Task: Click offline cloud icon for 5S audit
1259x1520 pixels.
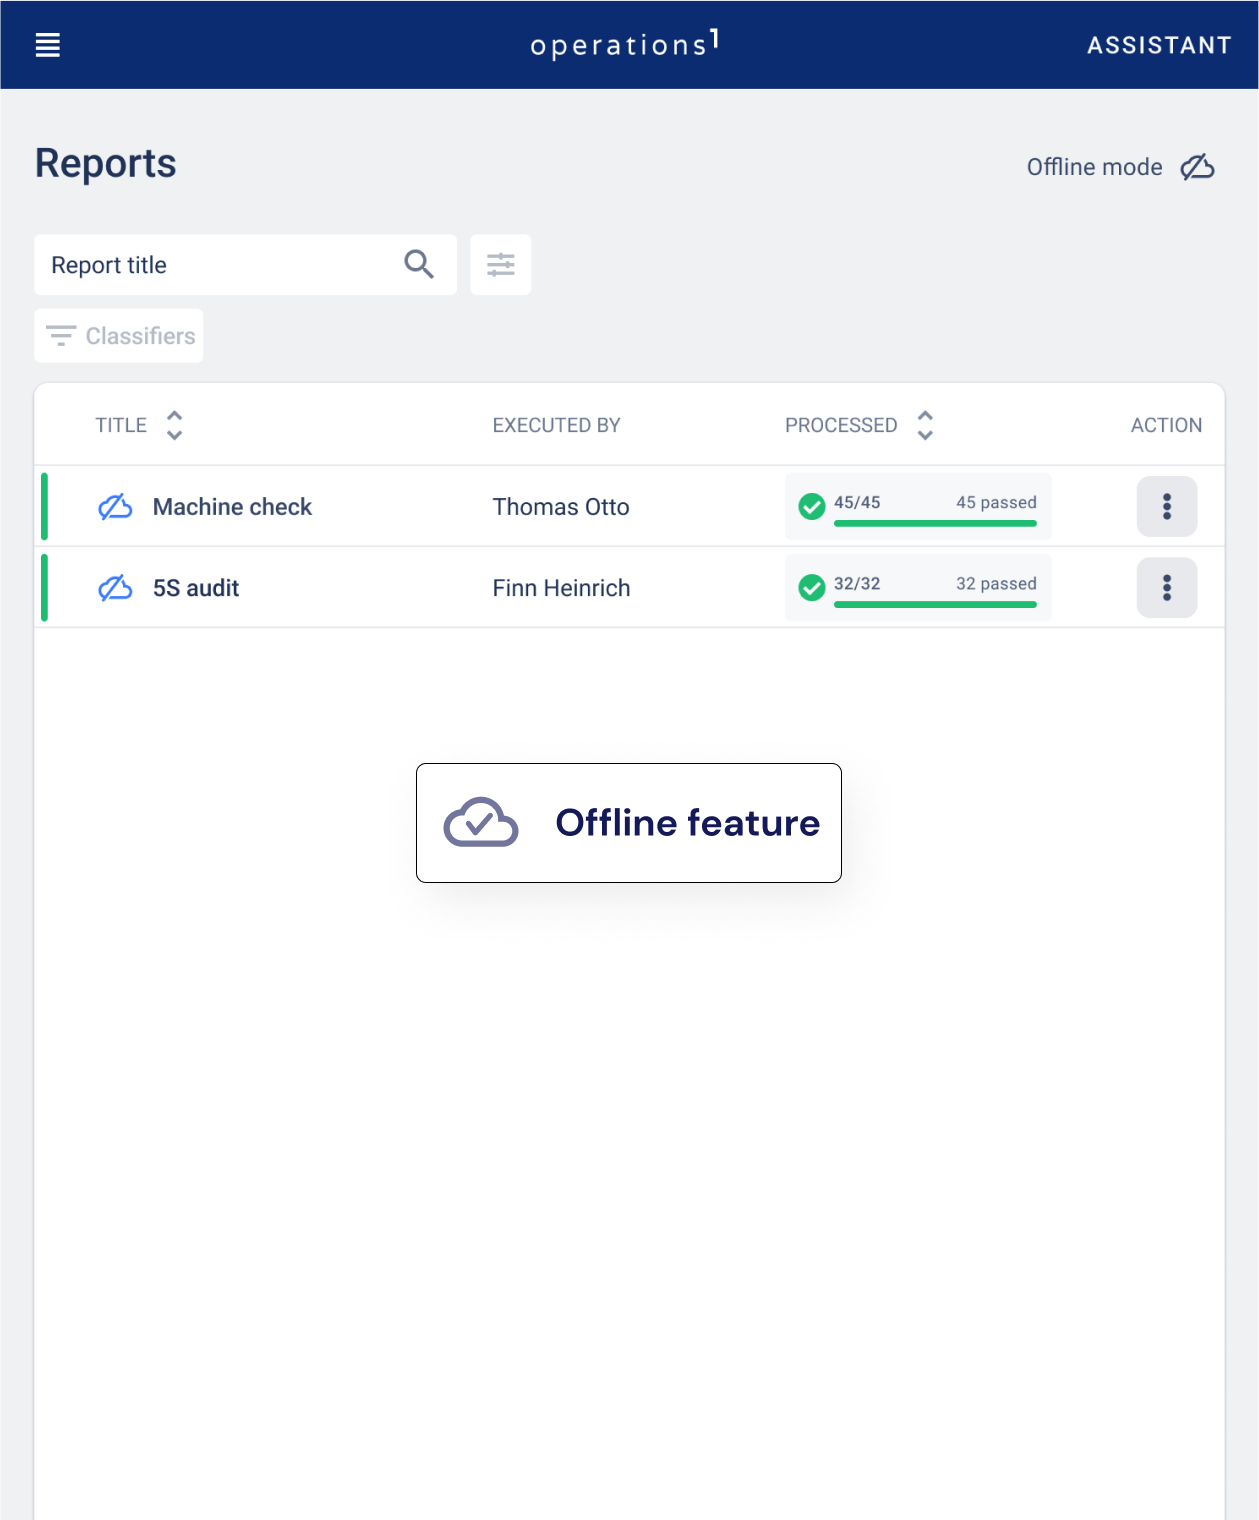Action: click(115, 588)
